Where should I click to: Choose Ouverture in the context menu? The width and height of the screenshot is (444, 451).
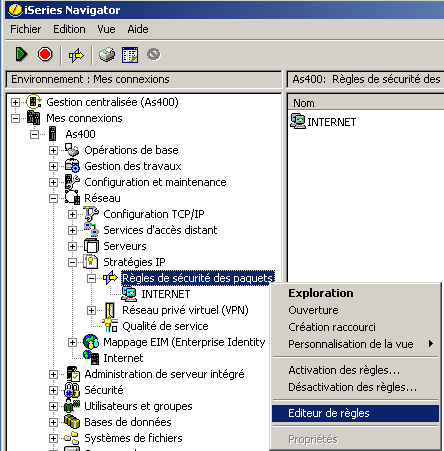(x=355, y=310)
